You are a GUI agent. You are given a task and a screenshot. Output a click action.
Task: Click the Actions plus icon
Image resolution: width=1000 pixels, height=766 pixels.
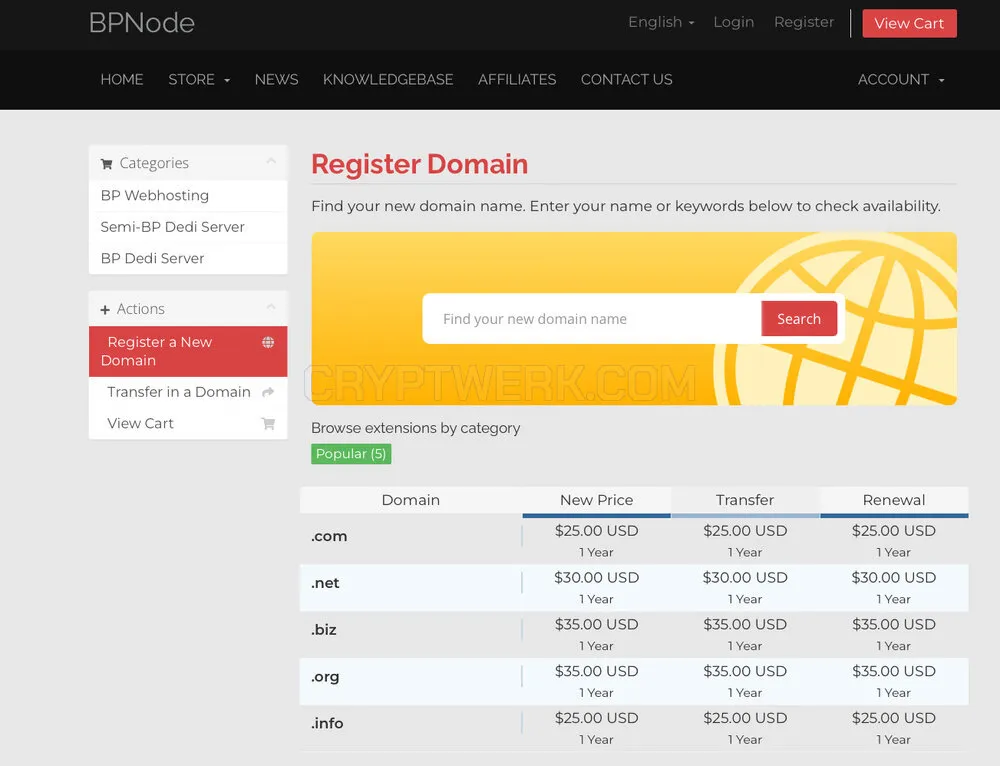click(105, 310)
